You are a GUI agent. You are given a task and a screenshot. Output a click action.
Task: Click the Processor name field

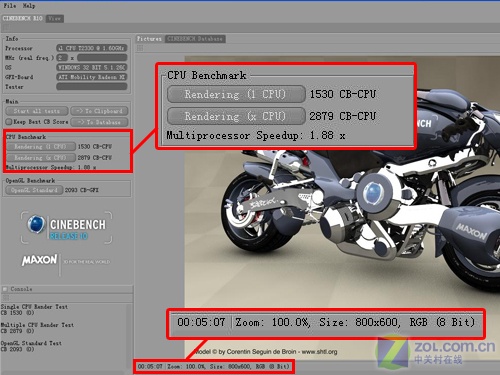[x=92, y=48]
